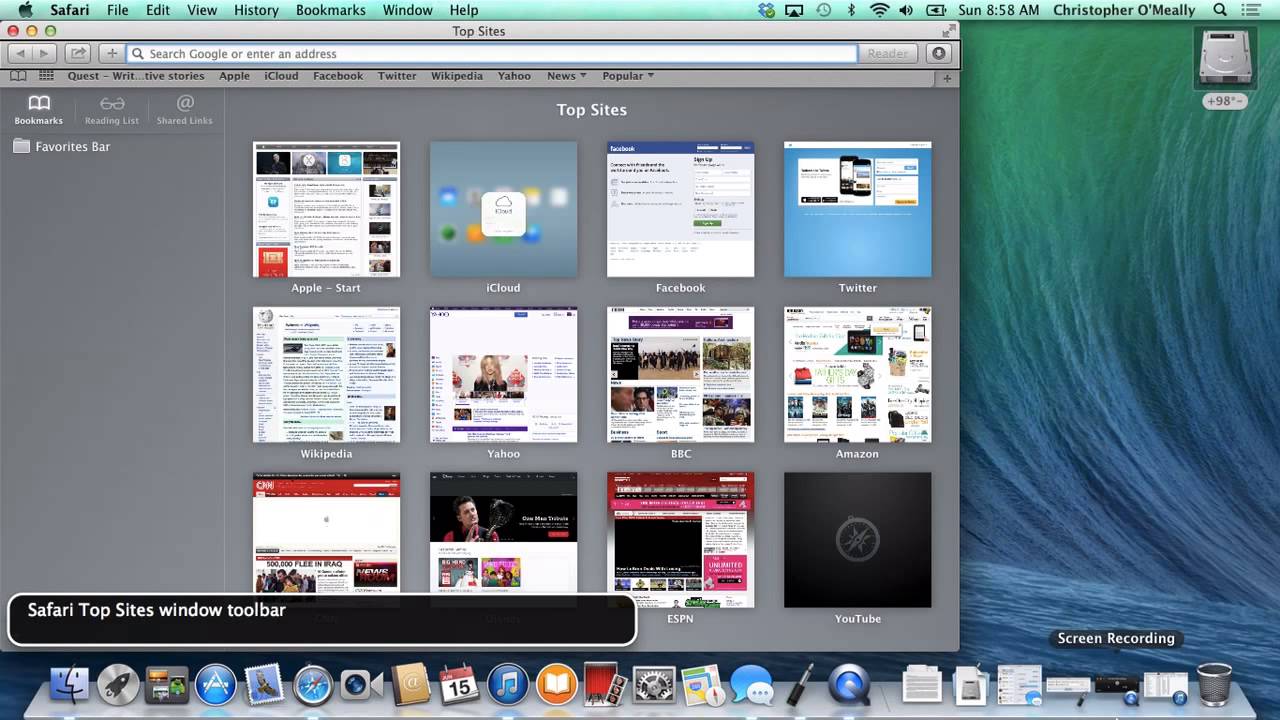The width and height of the screenshot is (1280, 720).
Task: Click the search or address field
Action: [492, 53]
